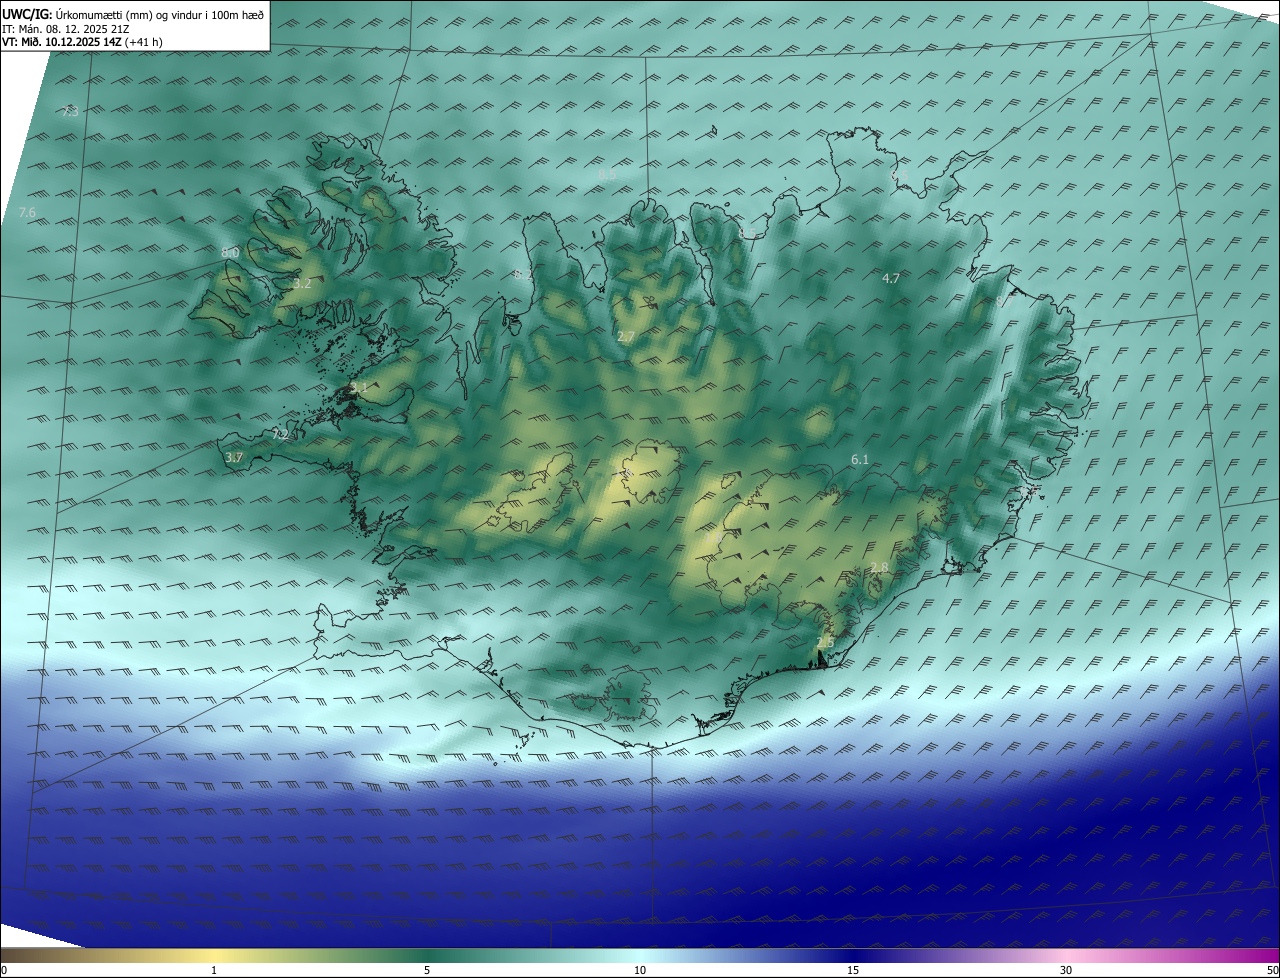This screenshot has height=978, width=1280.
Task: Click the 15 tick on the colour scale
Action: 853,970
